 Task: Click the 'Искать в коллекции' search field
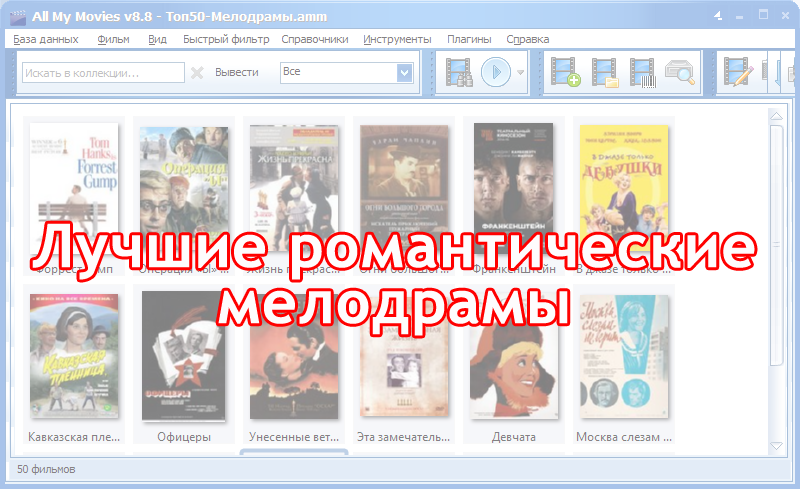103,72
